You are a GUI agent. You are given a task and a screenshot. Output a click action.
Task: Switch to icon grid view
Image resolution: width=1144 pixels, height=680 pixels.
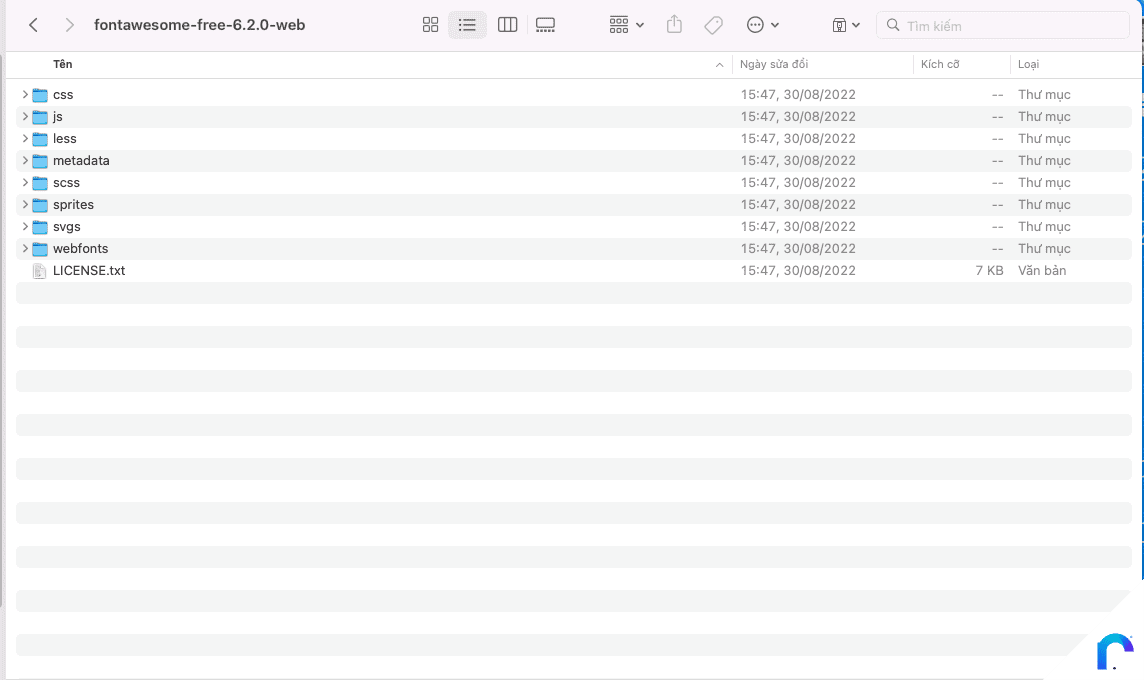(430, 25)
